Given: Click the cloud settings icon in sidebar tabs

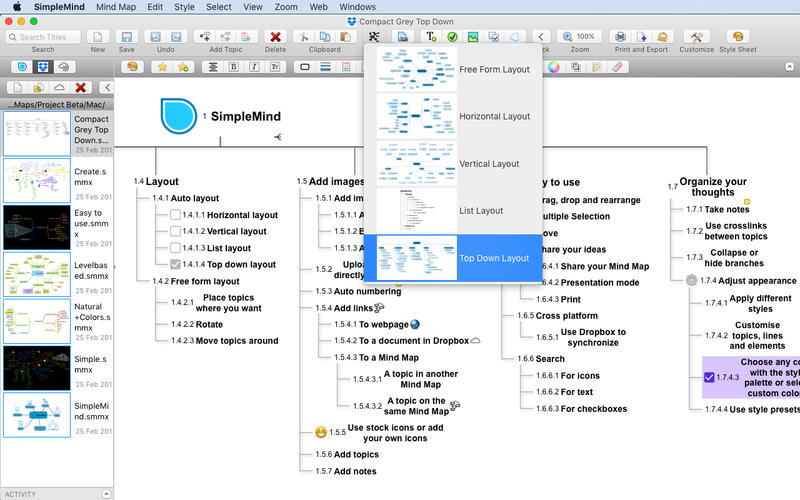Looking at the screenshot, I should click(x=64, y=67).
